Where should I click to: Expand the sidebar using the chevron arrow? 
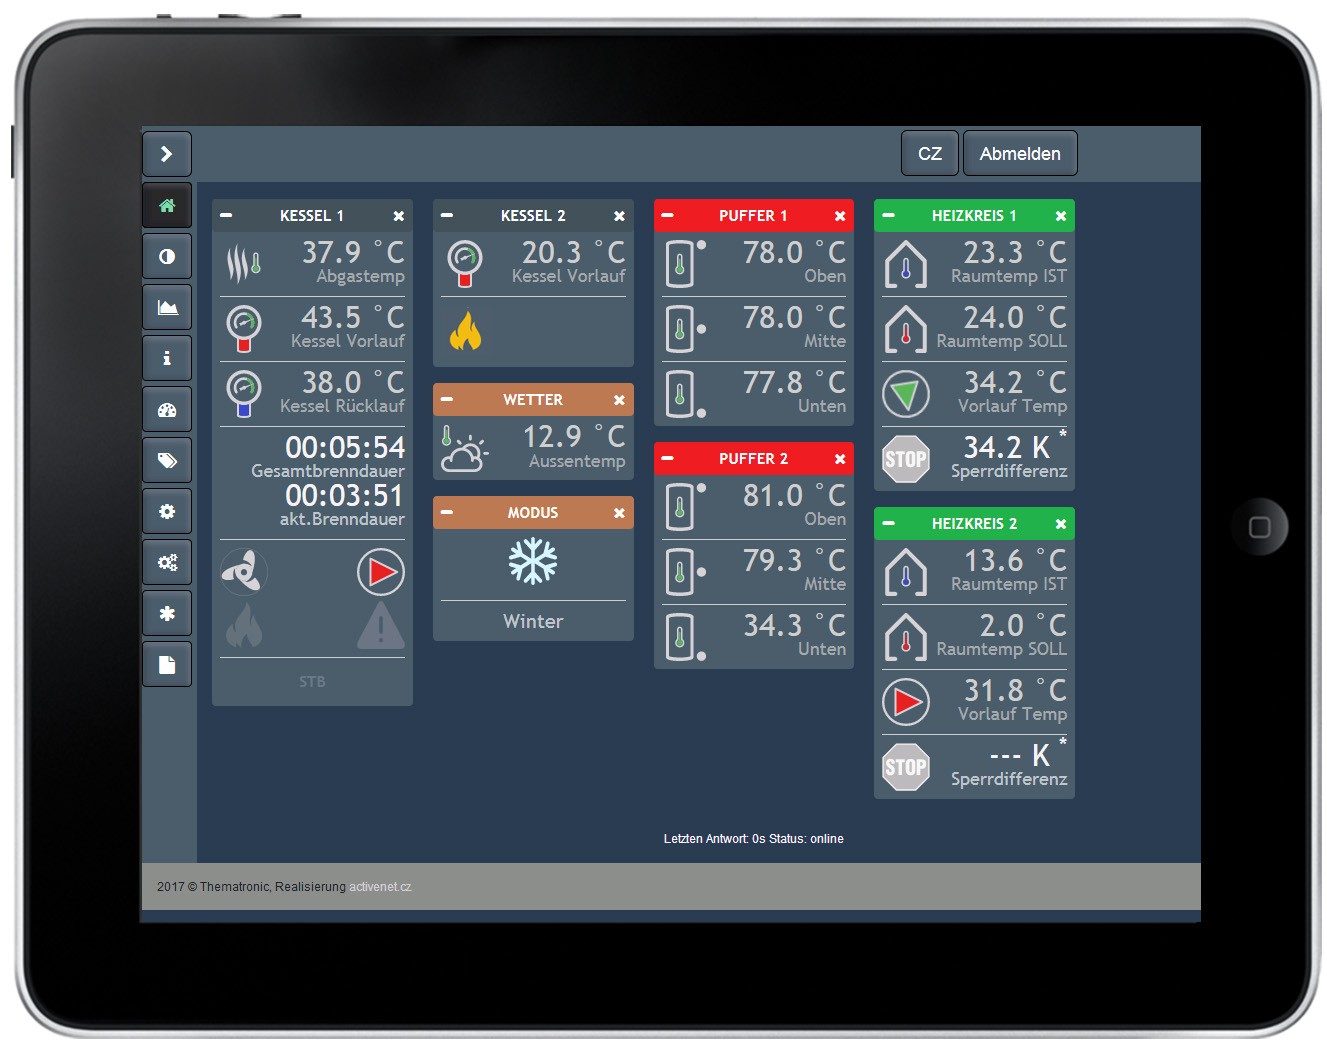(x=167, y=153)
